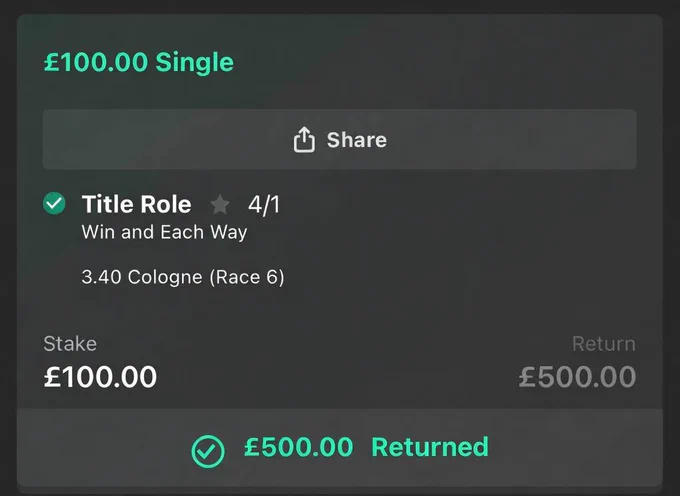Click the circled checkmark beside £500.00 Returned
This screenshot has width=680, height=496.
coord(208,451)
